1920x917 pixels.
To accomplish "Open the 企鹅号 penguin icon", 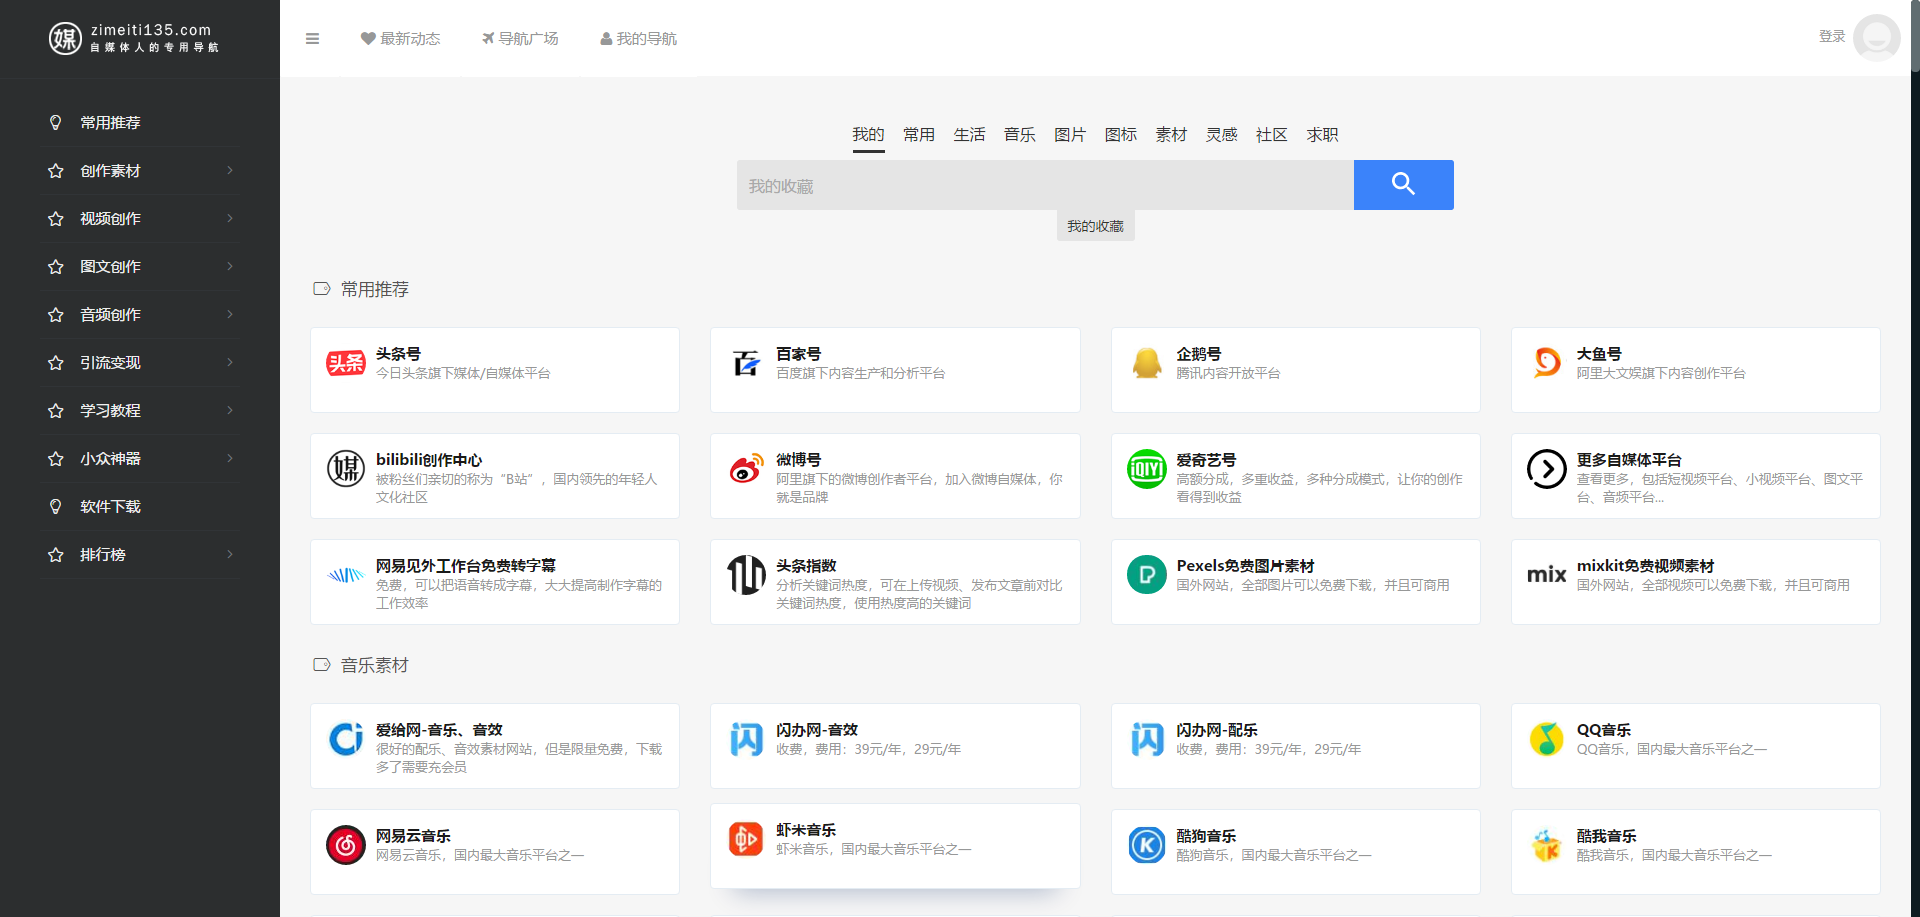I will point(1146,363).
